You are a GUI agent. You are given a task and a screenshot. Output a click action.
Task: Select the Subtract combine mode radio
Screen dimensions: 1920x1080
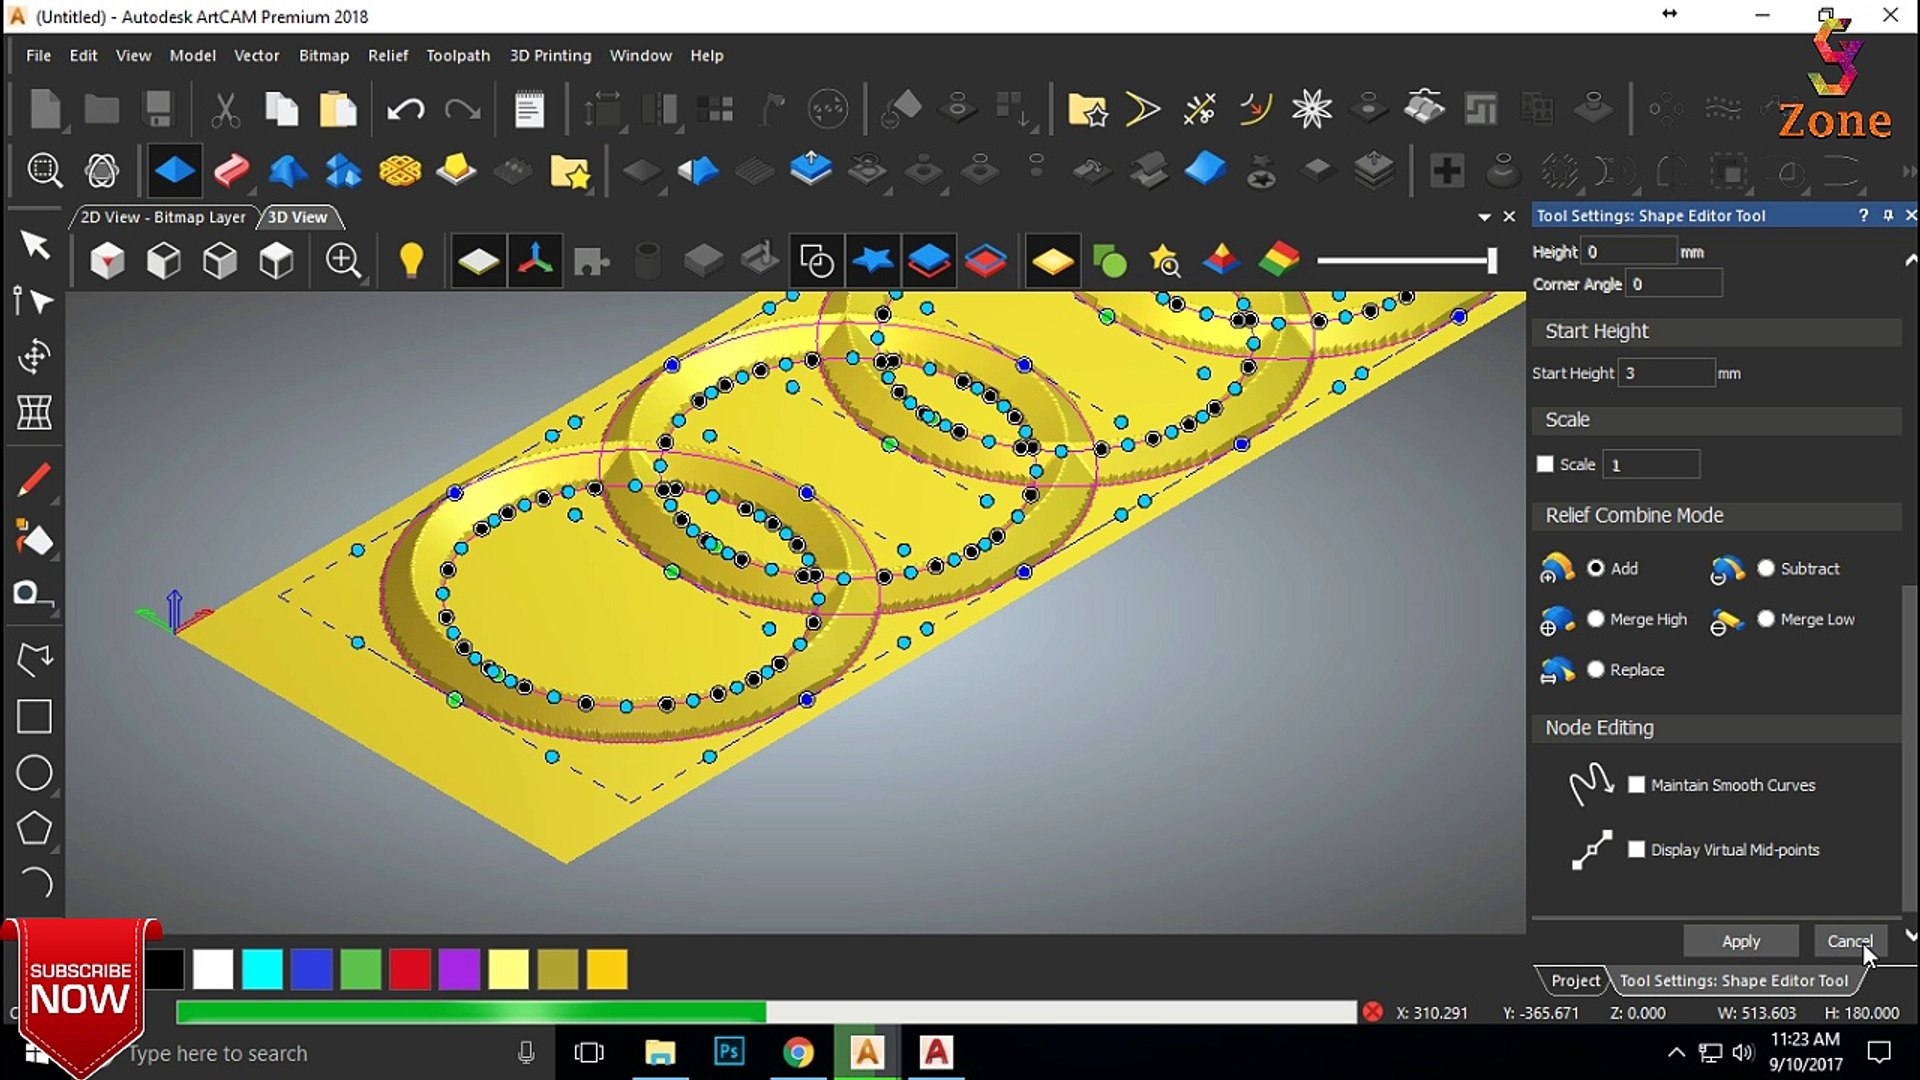pos(1766,568)
